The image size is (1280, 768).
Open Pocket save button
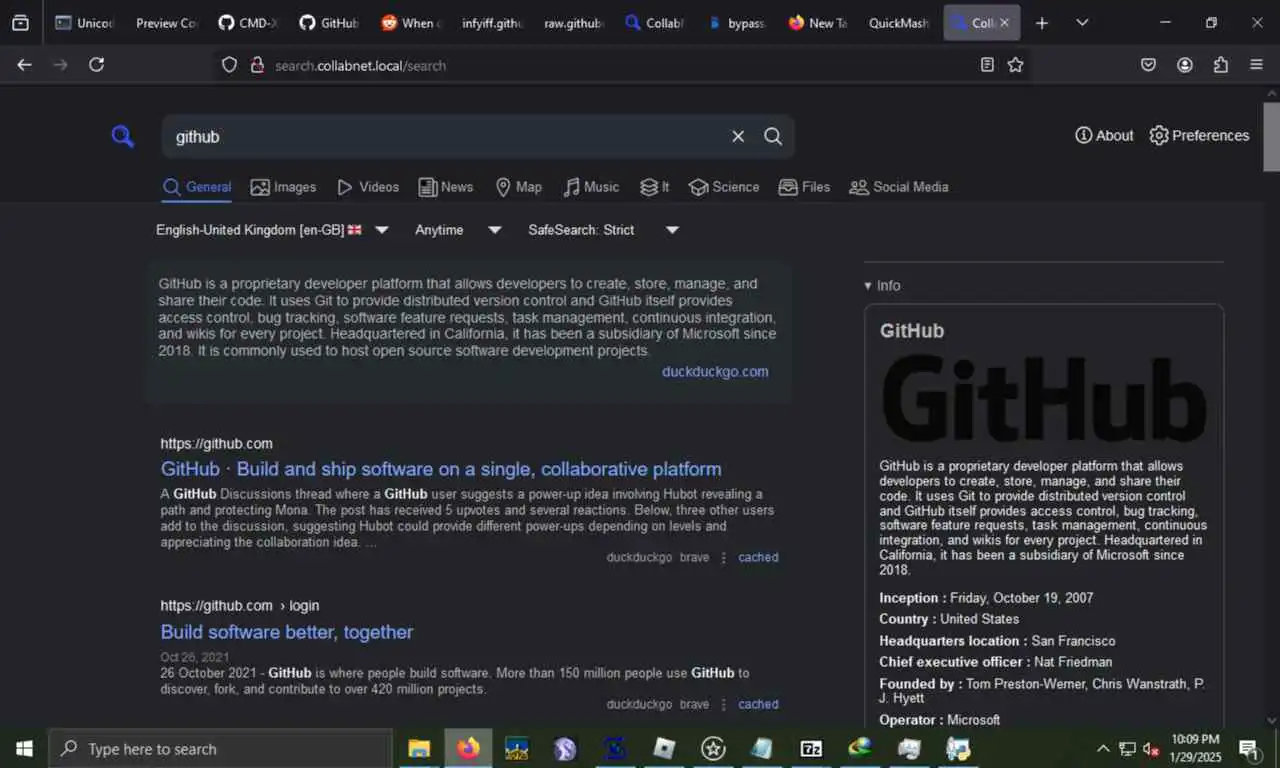tap(1149, 65)
